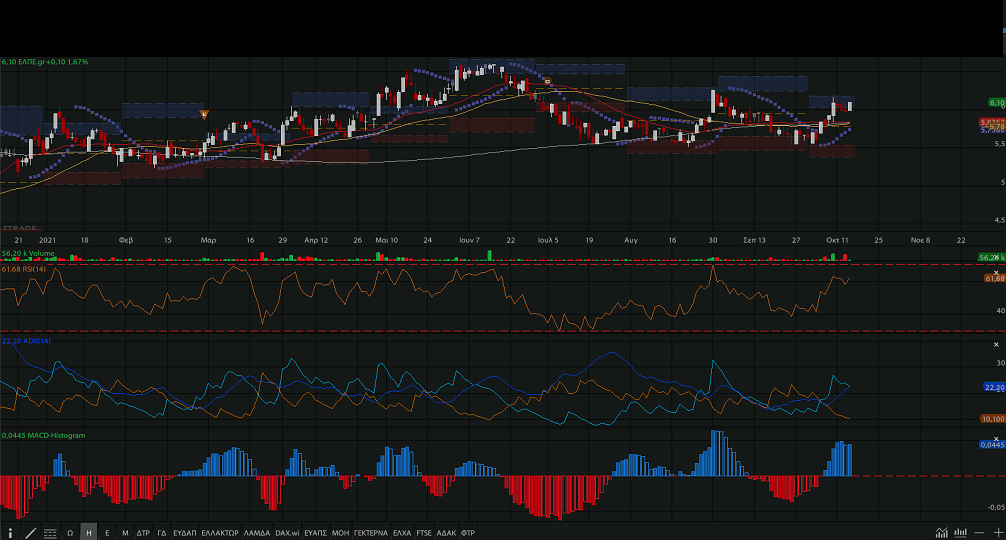Click the round event marker near Ιουλ

point(547,82)
